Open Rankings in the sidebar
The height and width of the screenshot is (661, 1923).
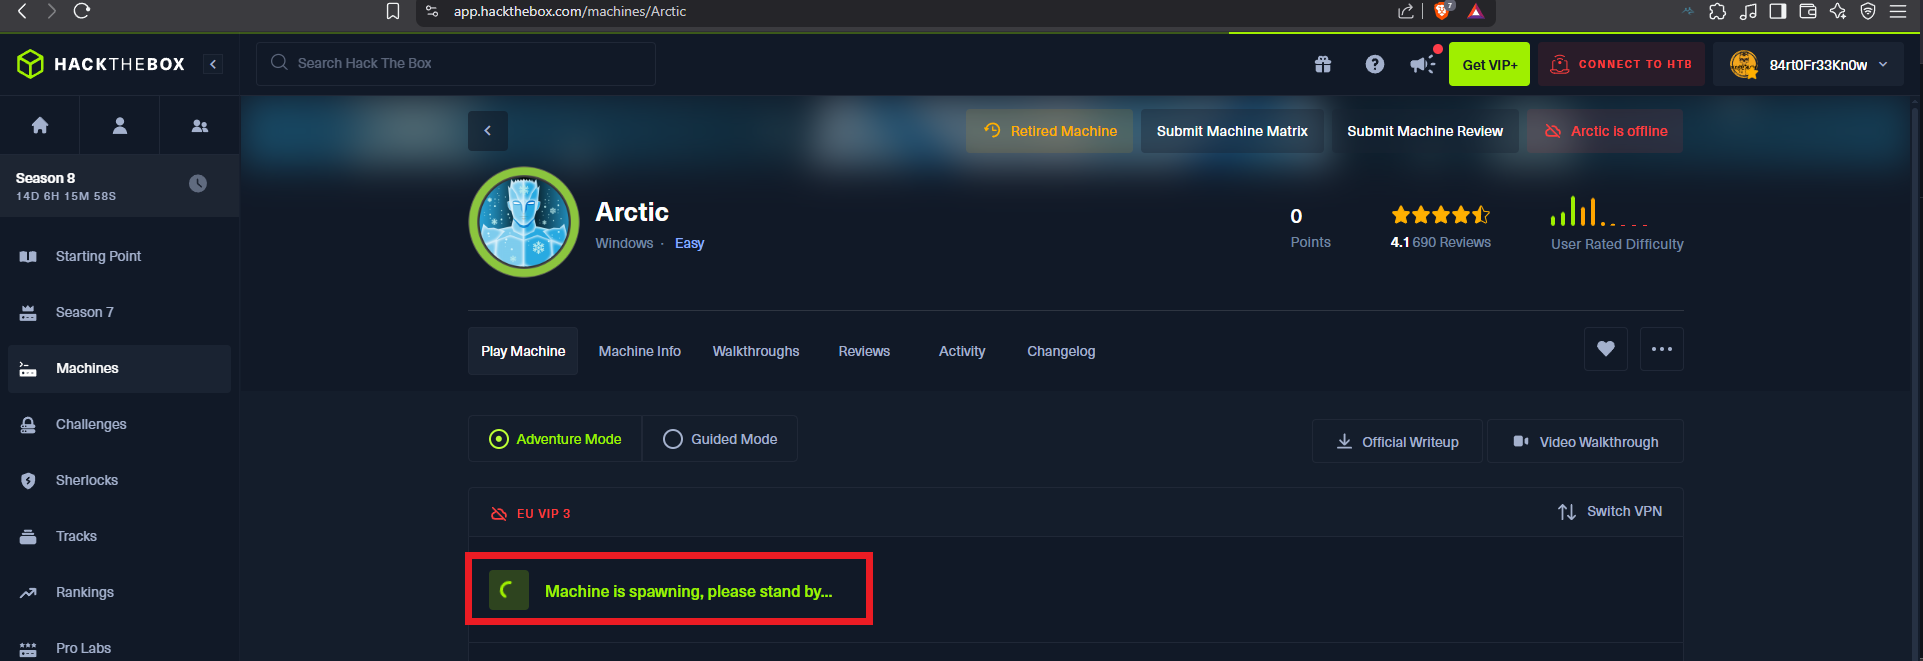tap(119, 592)
